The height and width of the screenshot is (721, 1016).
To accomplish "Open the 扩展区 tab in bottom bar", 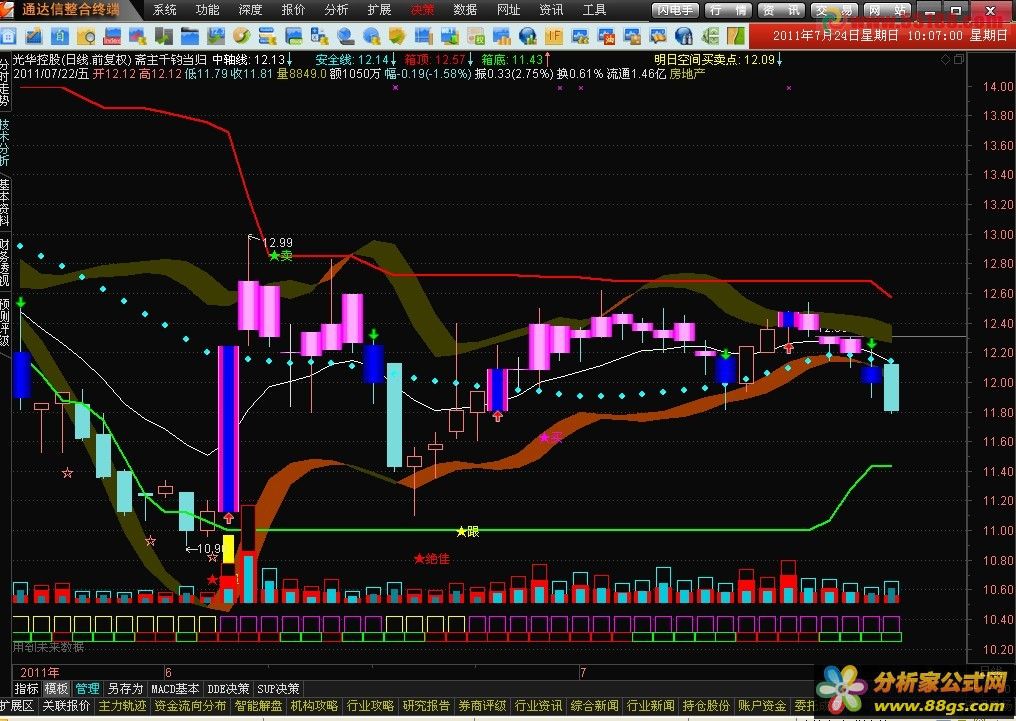I will click(x=17, y=705).
